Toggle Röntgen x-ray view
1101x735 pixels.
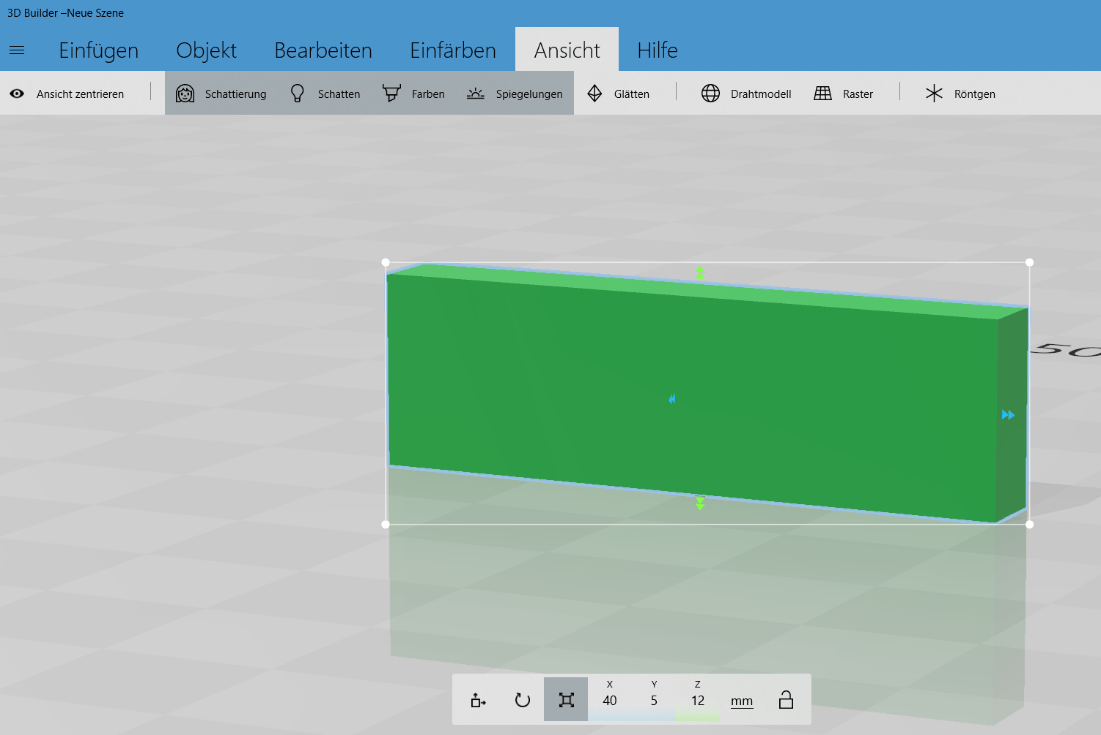point(960,93)
